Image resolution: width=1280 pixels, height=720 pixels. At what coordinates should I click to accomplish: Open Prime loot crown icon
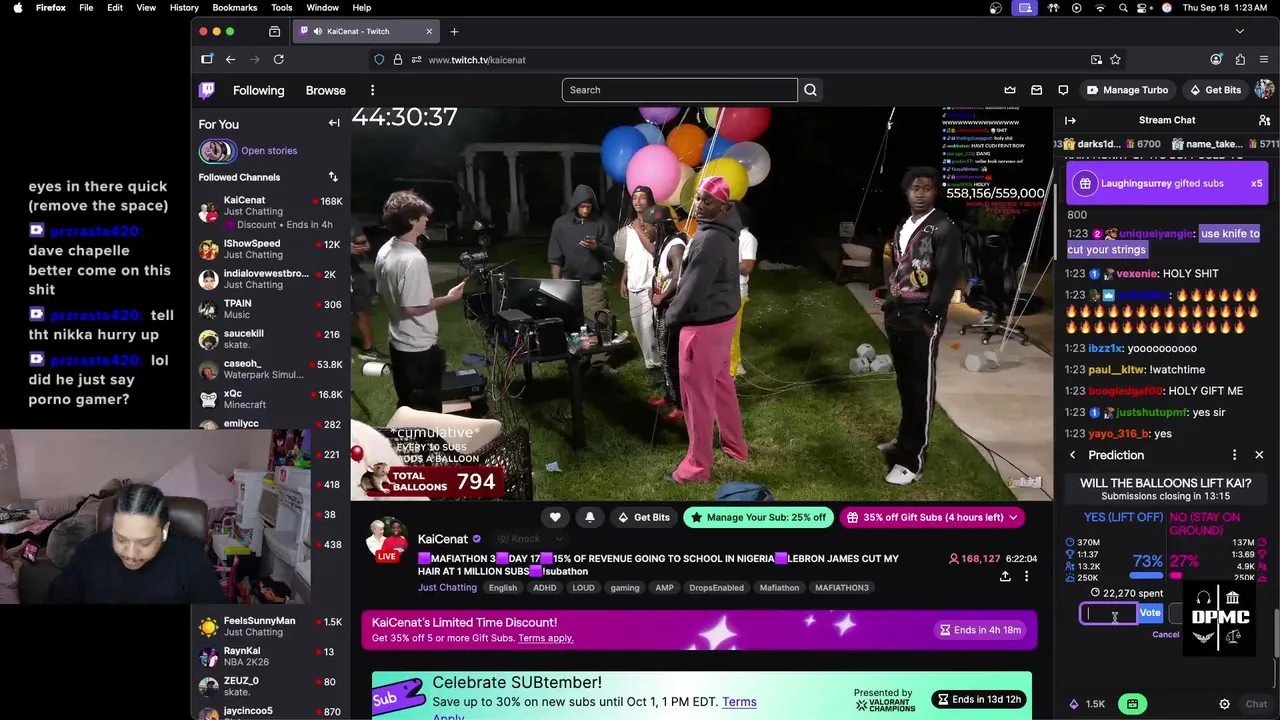pos(1010,90)
